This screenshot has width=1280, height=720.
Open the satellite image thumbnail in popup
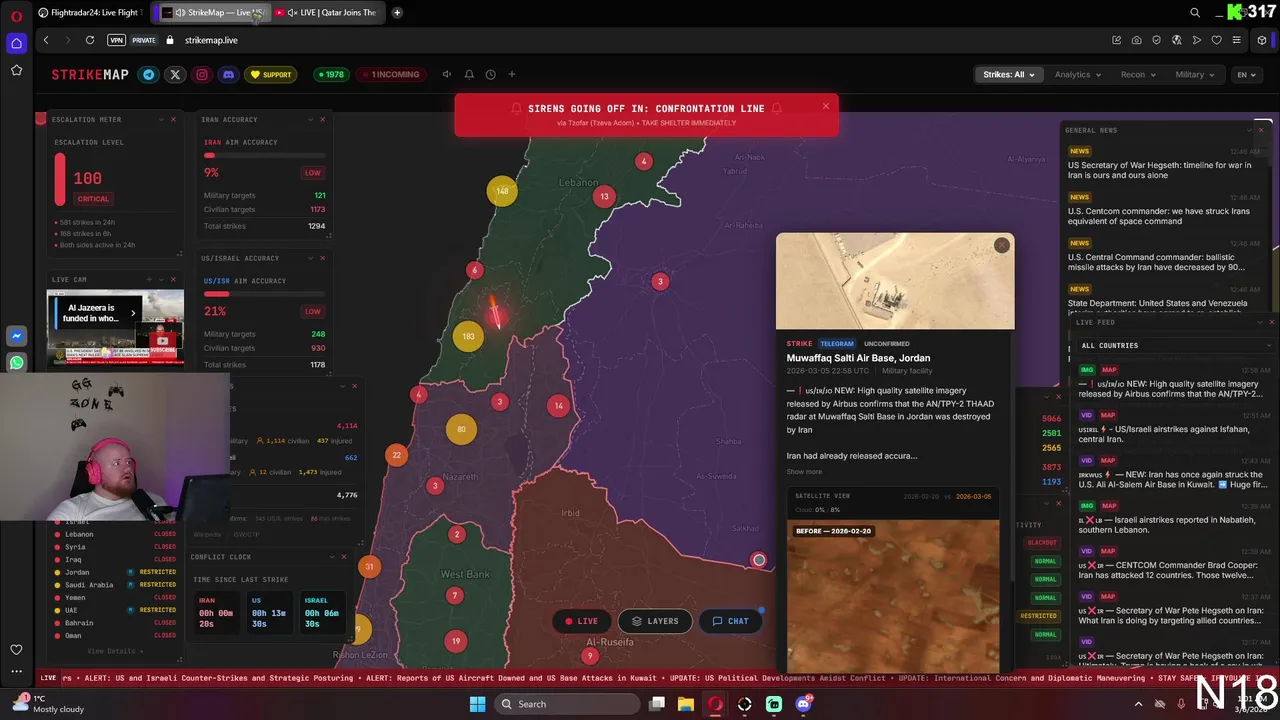point(895,282)
